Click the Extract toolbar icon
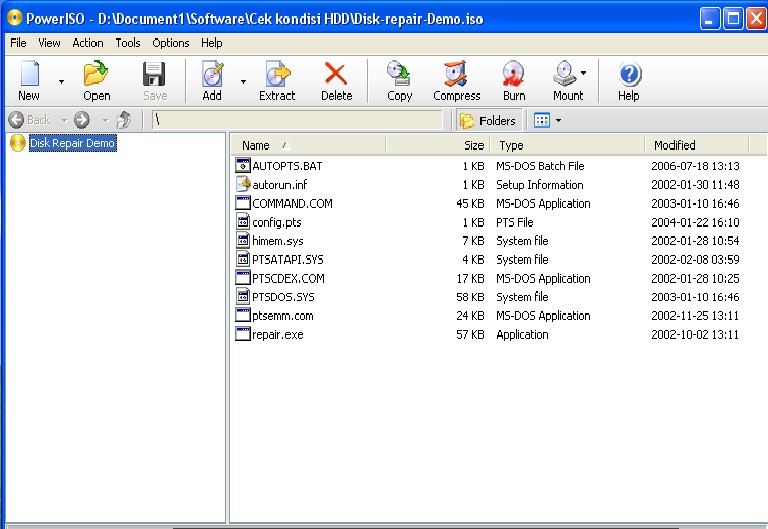This screenshot has width=768, height=529. coord(278,74)
